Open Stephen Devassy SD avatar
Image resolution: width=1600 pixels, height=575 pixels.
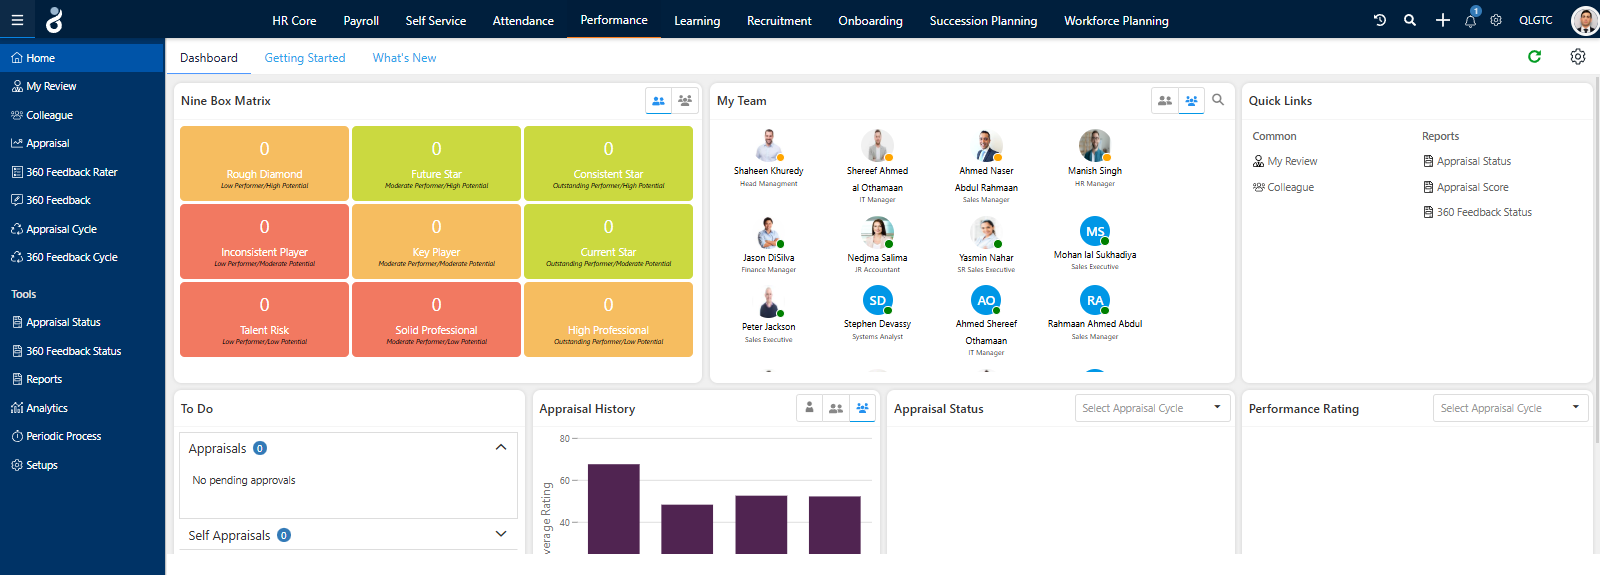click(x=877, y=300)
